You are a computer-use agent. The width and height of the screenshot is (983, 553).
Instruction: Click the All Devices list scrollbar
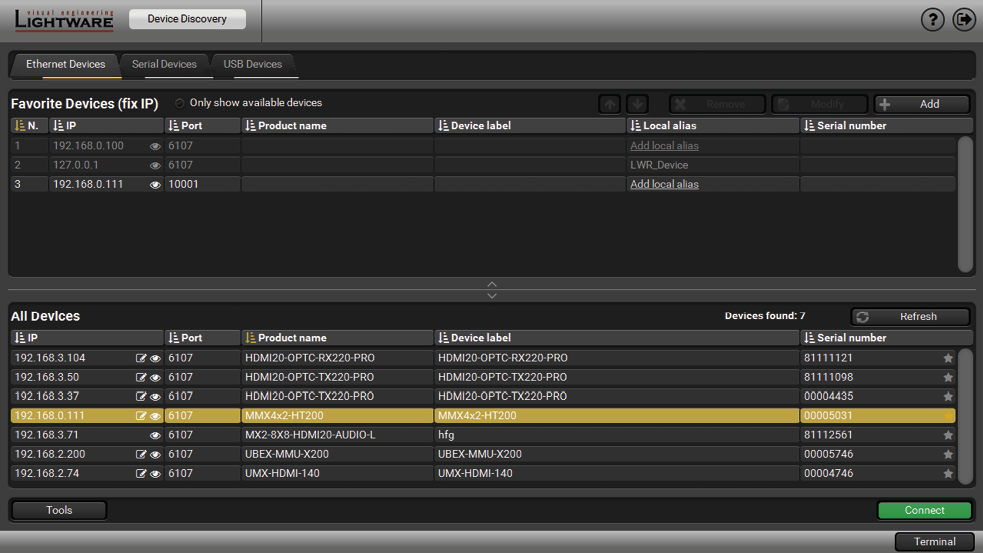[x=965, y=416]
